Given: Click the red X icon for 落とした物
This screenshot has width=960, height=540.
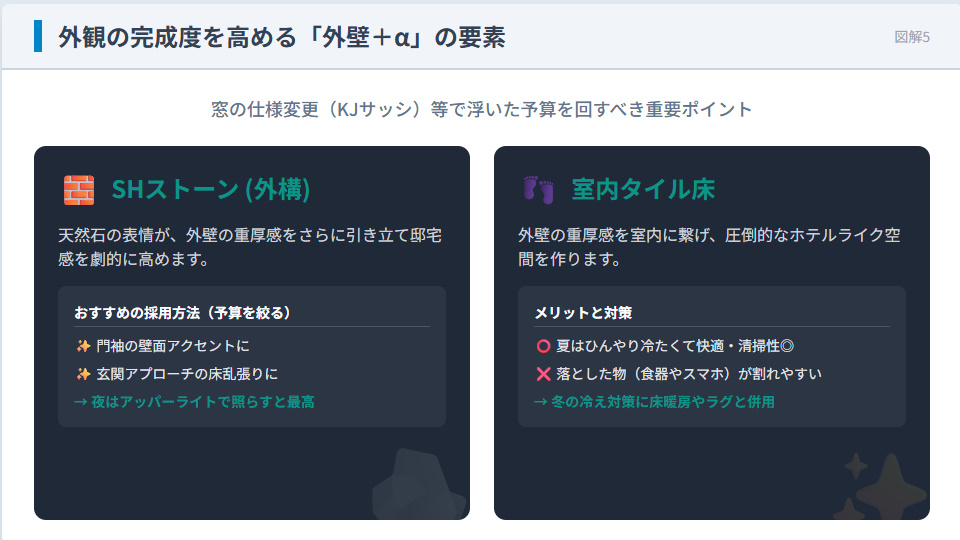Looking at the screenshot, I should coord(543,374).
